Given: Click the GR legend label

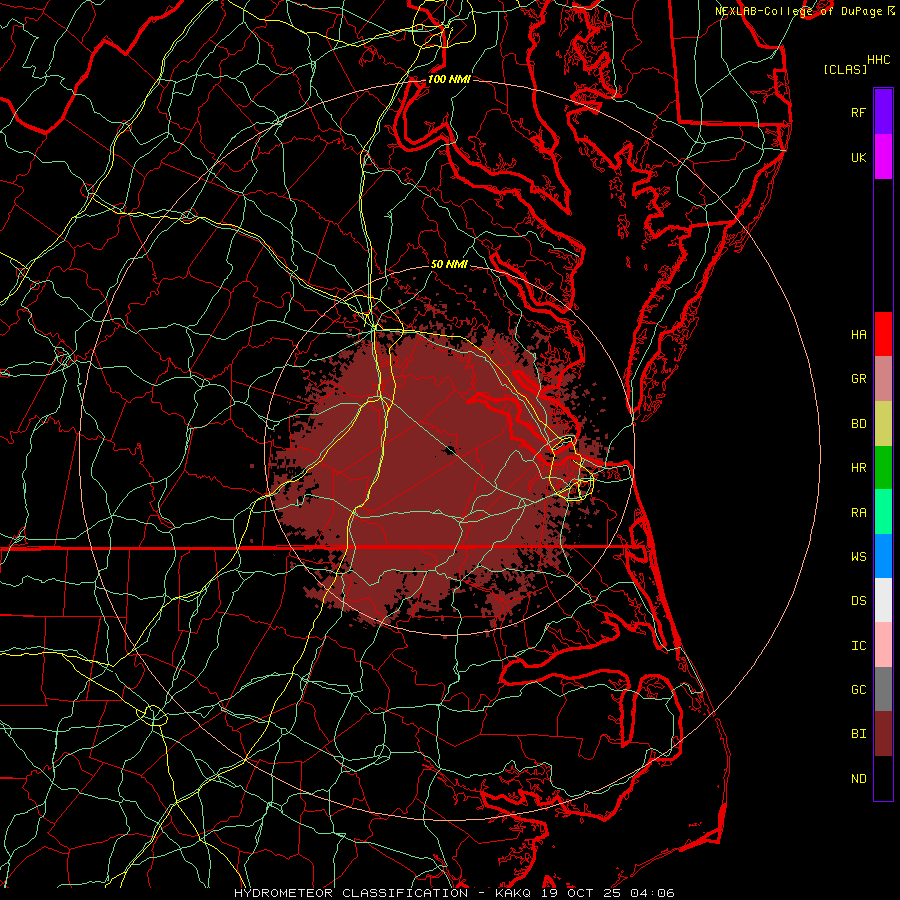Looking at the screenshot, I should point(859,379).
